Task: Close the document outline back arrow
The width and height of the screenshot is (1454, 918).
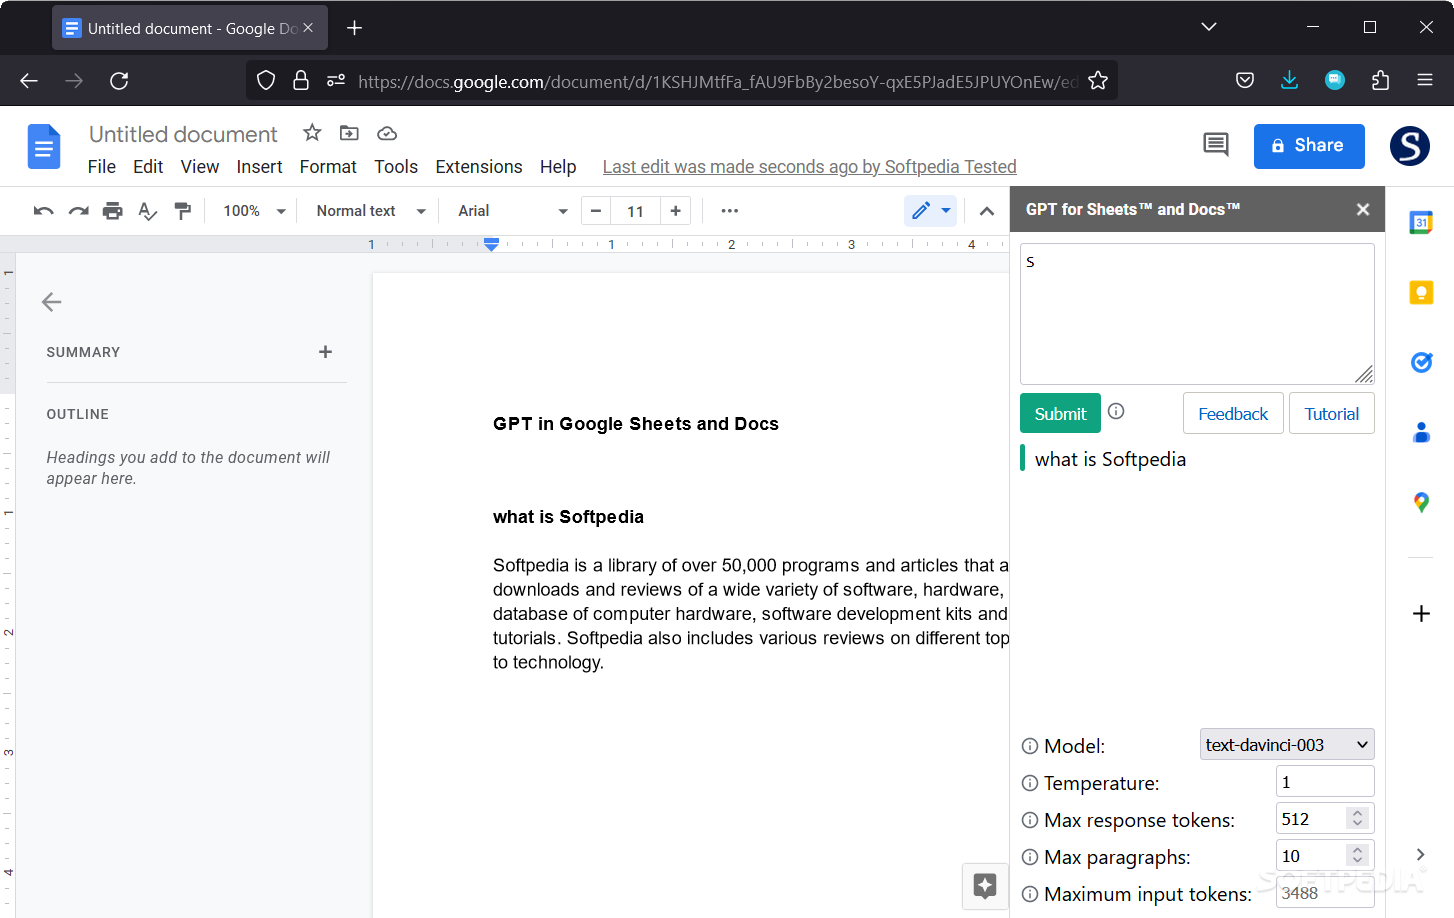Action: click(52, 302)
